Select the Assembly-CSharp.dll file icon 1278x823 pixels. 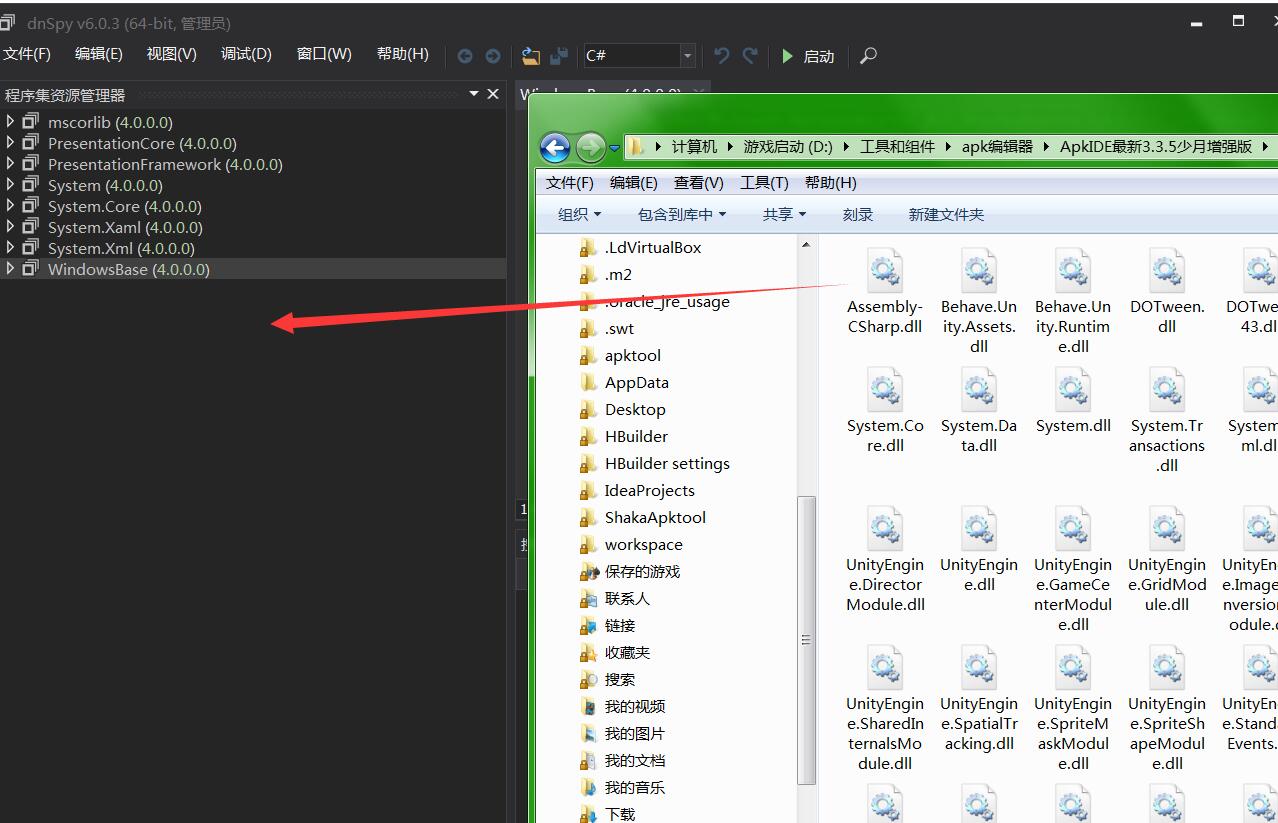884,272
